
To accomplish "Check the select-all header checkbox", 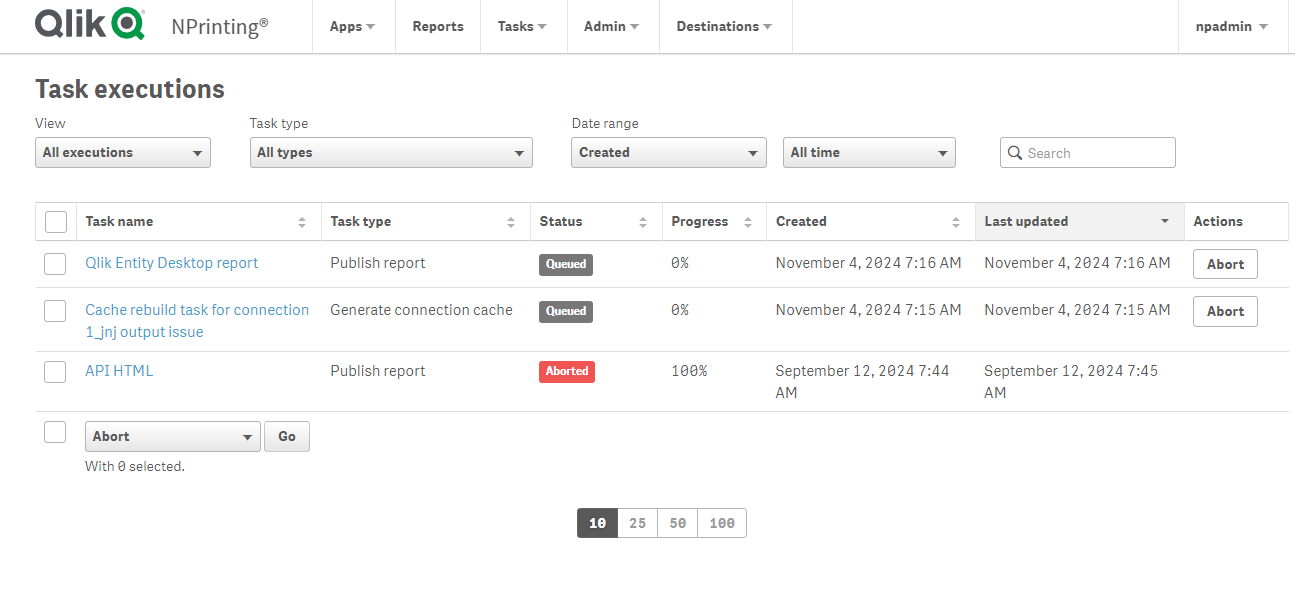I will coord(56,222).
